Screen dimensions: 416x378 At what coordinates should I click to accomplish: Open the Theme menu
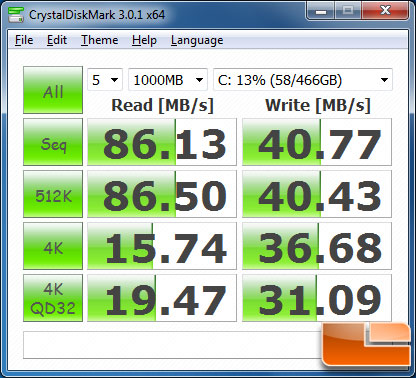(99, 40)
